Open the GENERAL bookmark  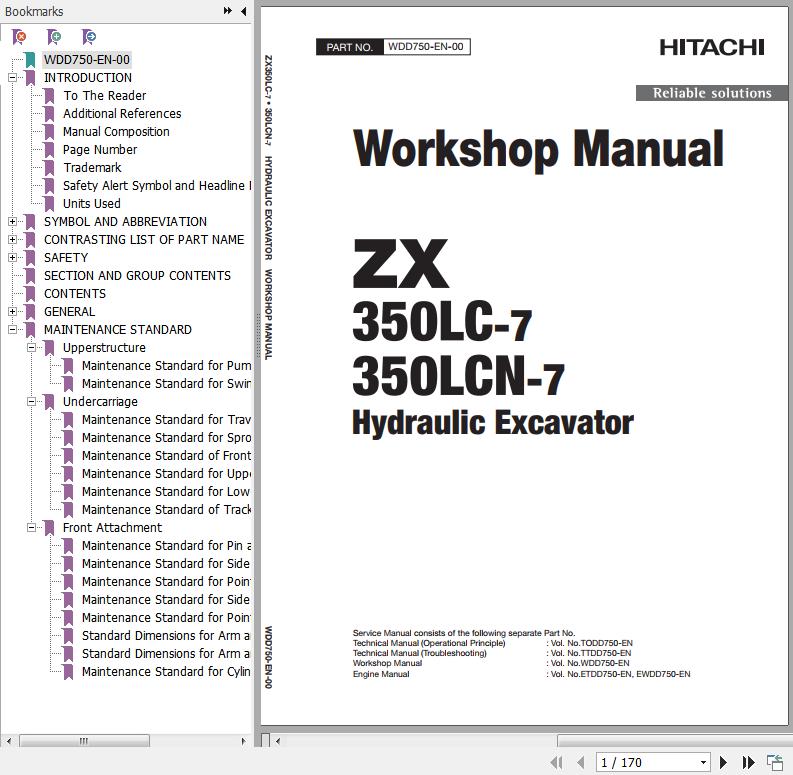69,312
